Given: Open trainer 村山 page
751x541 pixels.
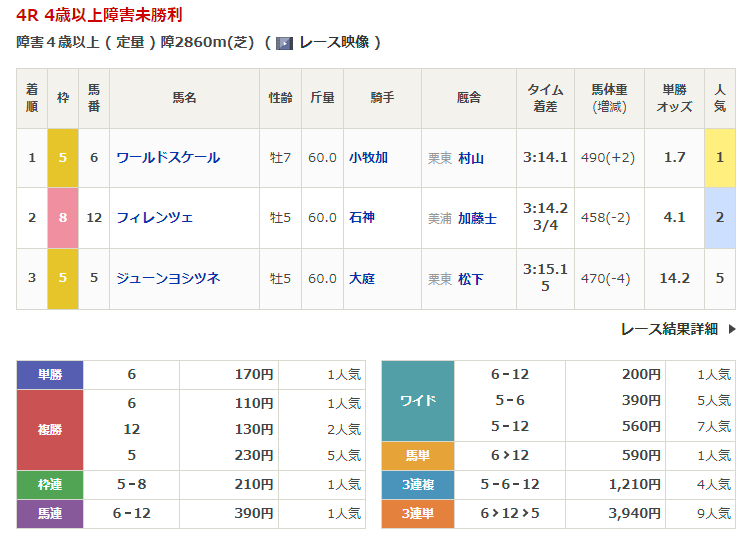Looking at the screenshot, I should point(471,158).
